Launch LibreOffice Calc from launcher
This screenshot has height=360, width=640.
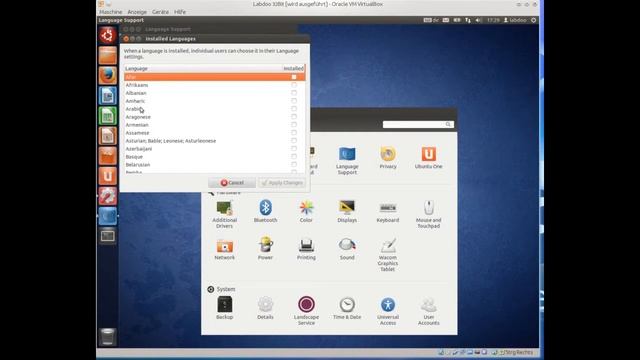click(x=107, y=116)
